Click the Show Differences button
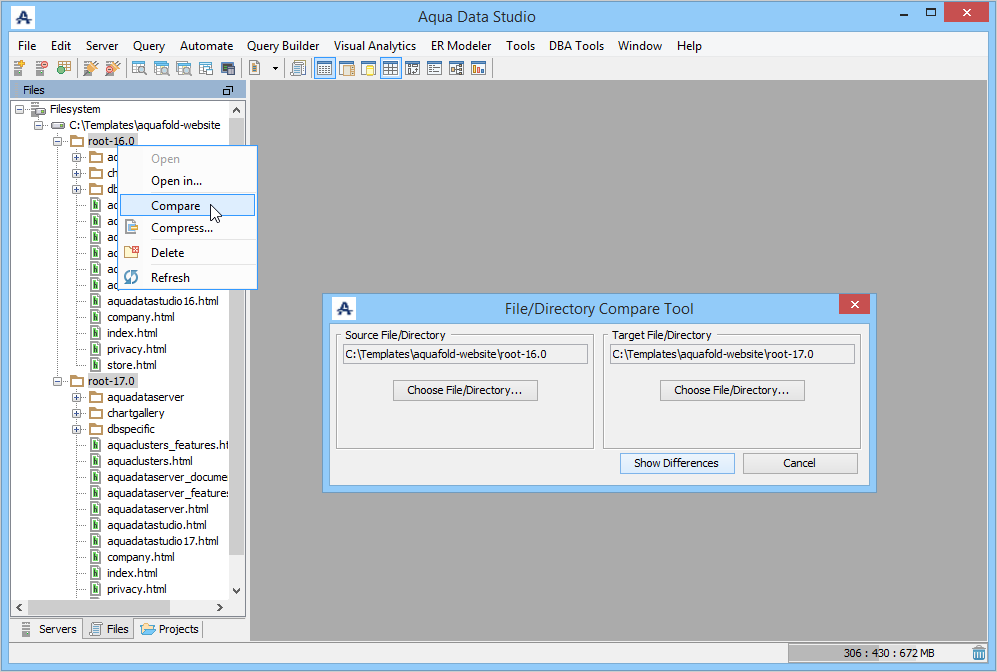Screen dimensions: 997x672 pos(677,463)
